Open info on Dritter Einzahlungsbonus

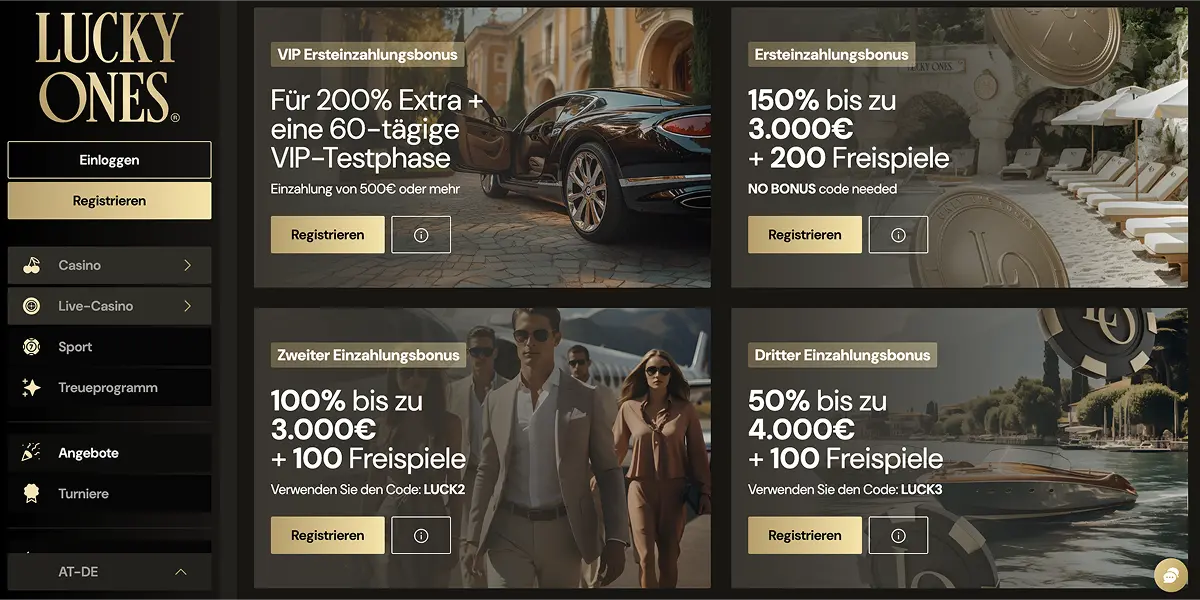tap(898, 535)
